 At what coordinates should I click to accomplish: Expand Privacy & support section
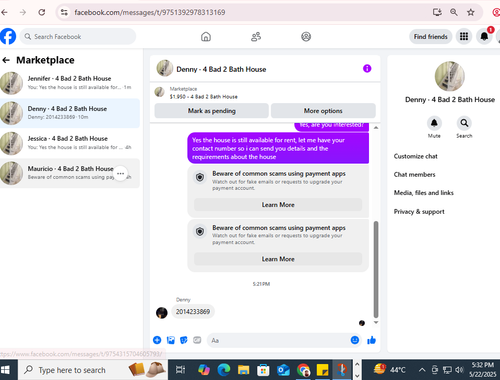click(x=419, y=212)
